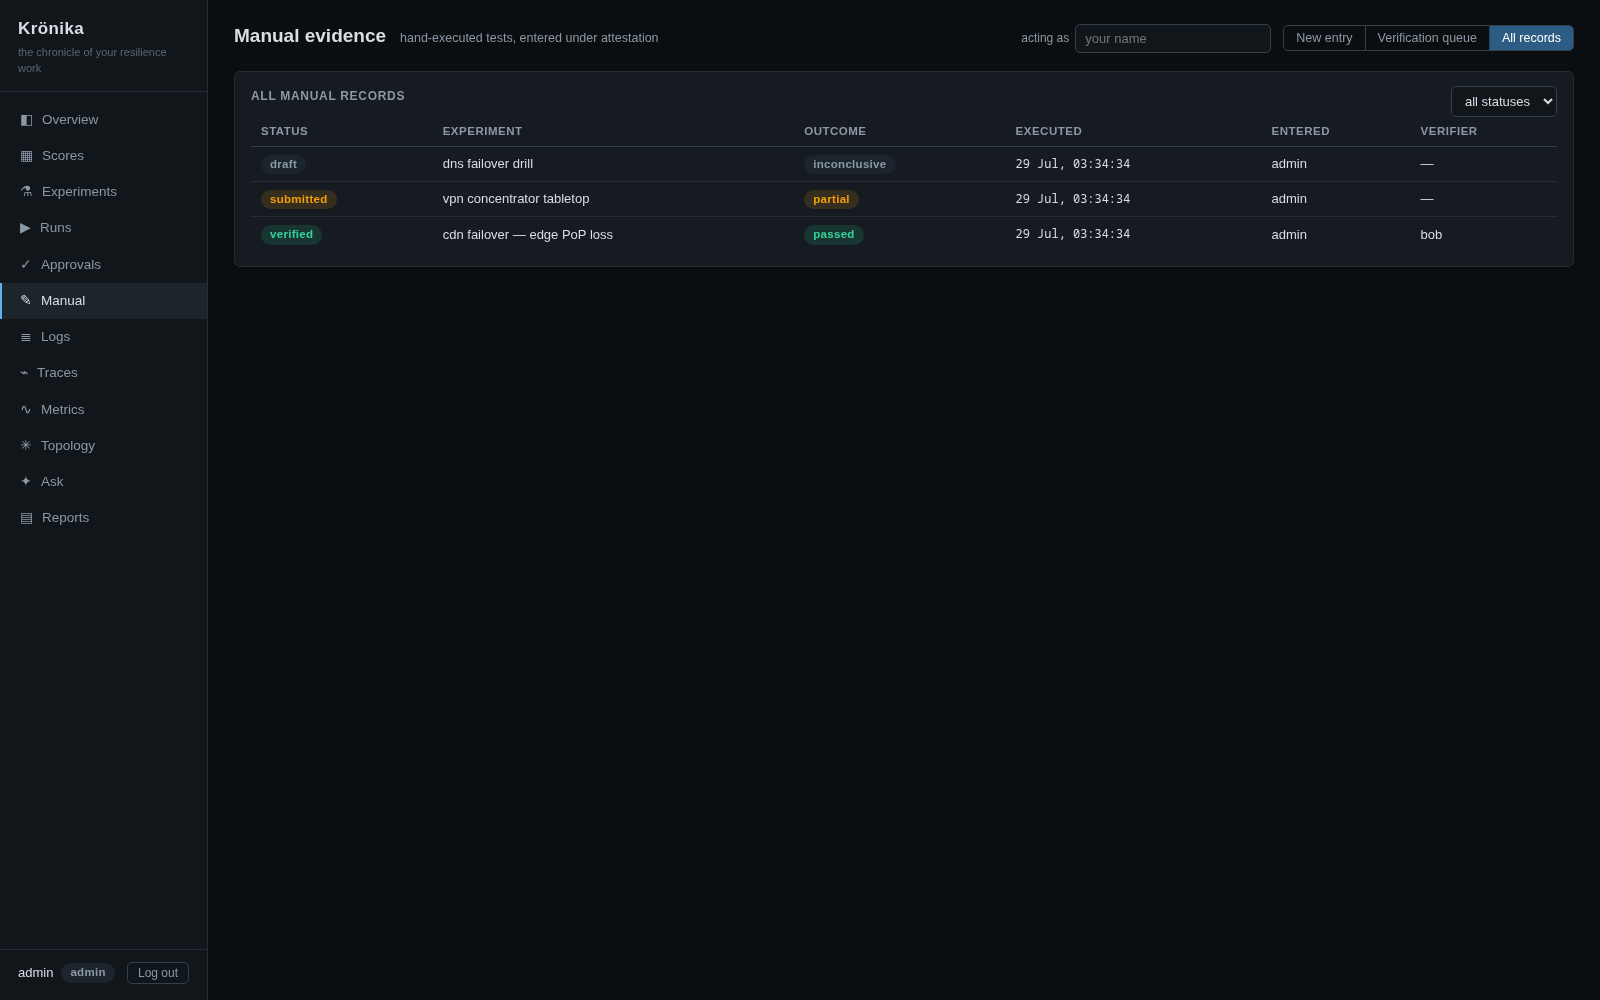Image resolution: width=1600 pixels, height=1000 pixels.
Task: Open Reports section
Action: click(x=104, y=518)
